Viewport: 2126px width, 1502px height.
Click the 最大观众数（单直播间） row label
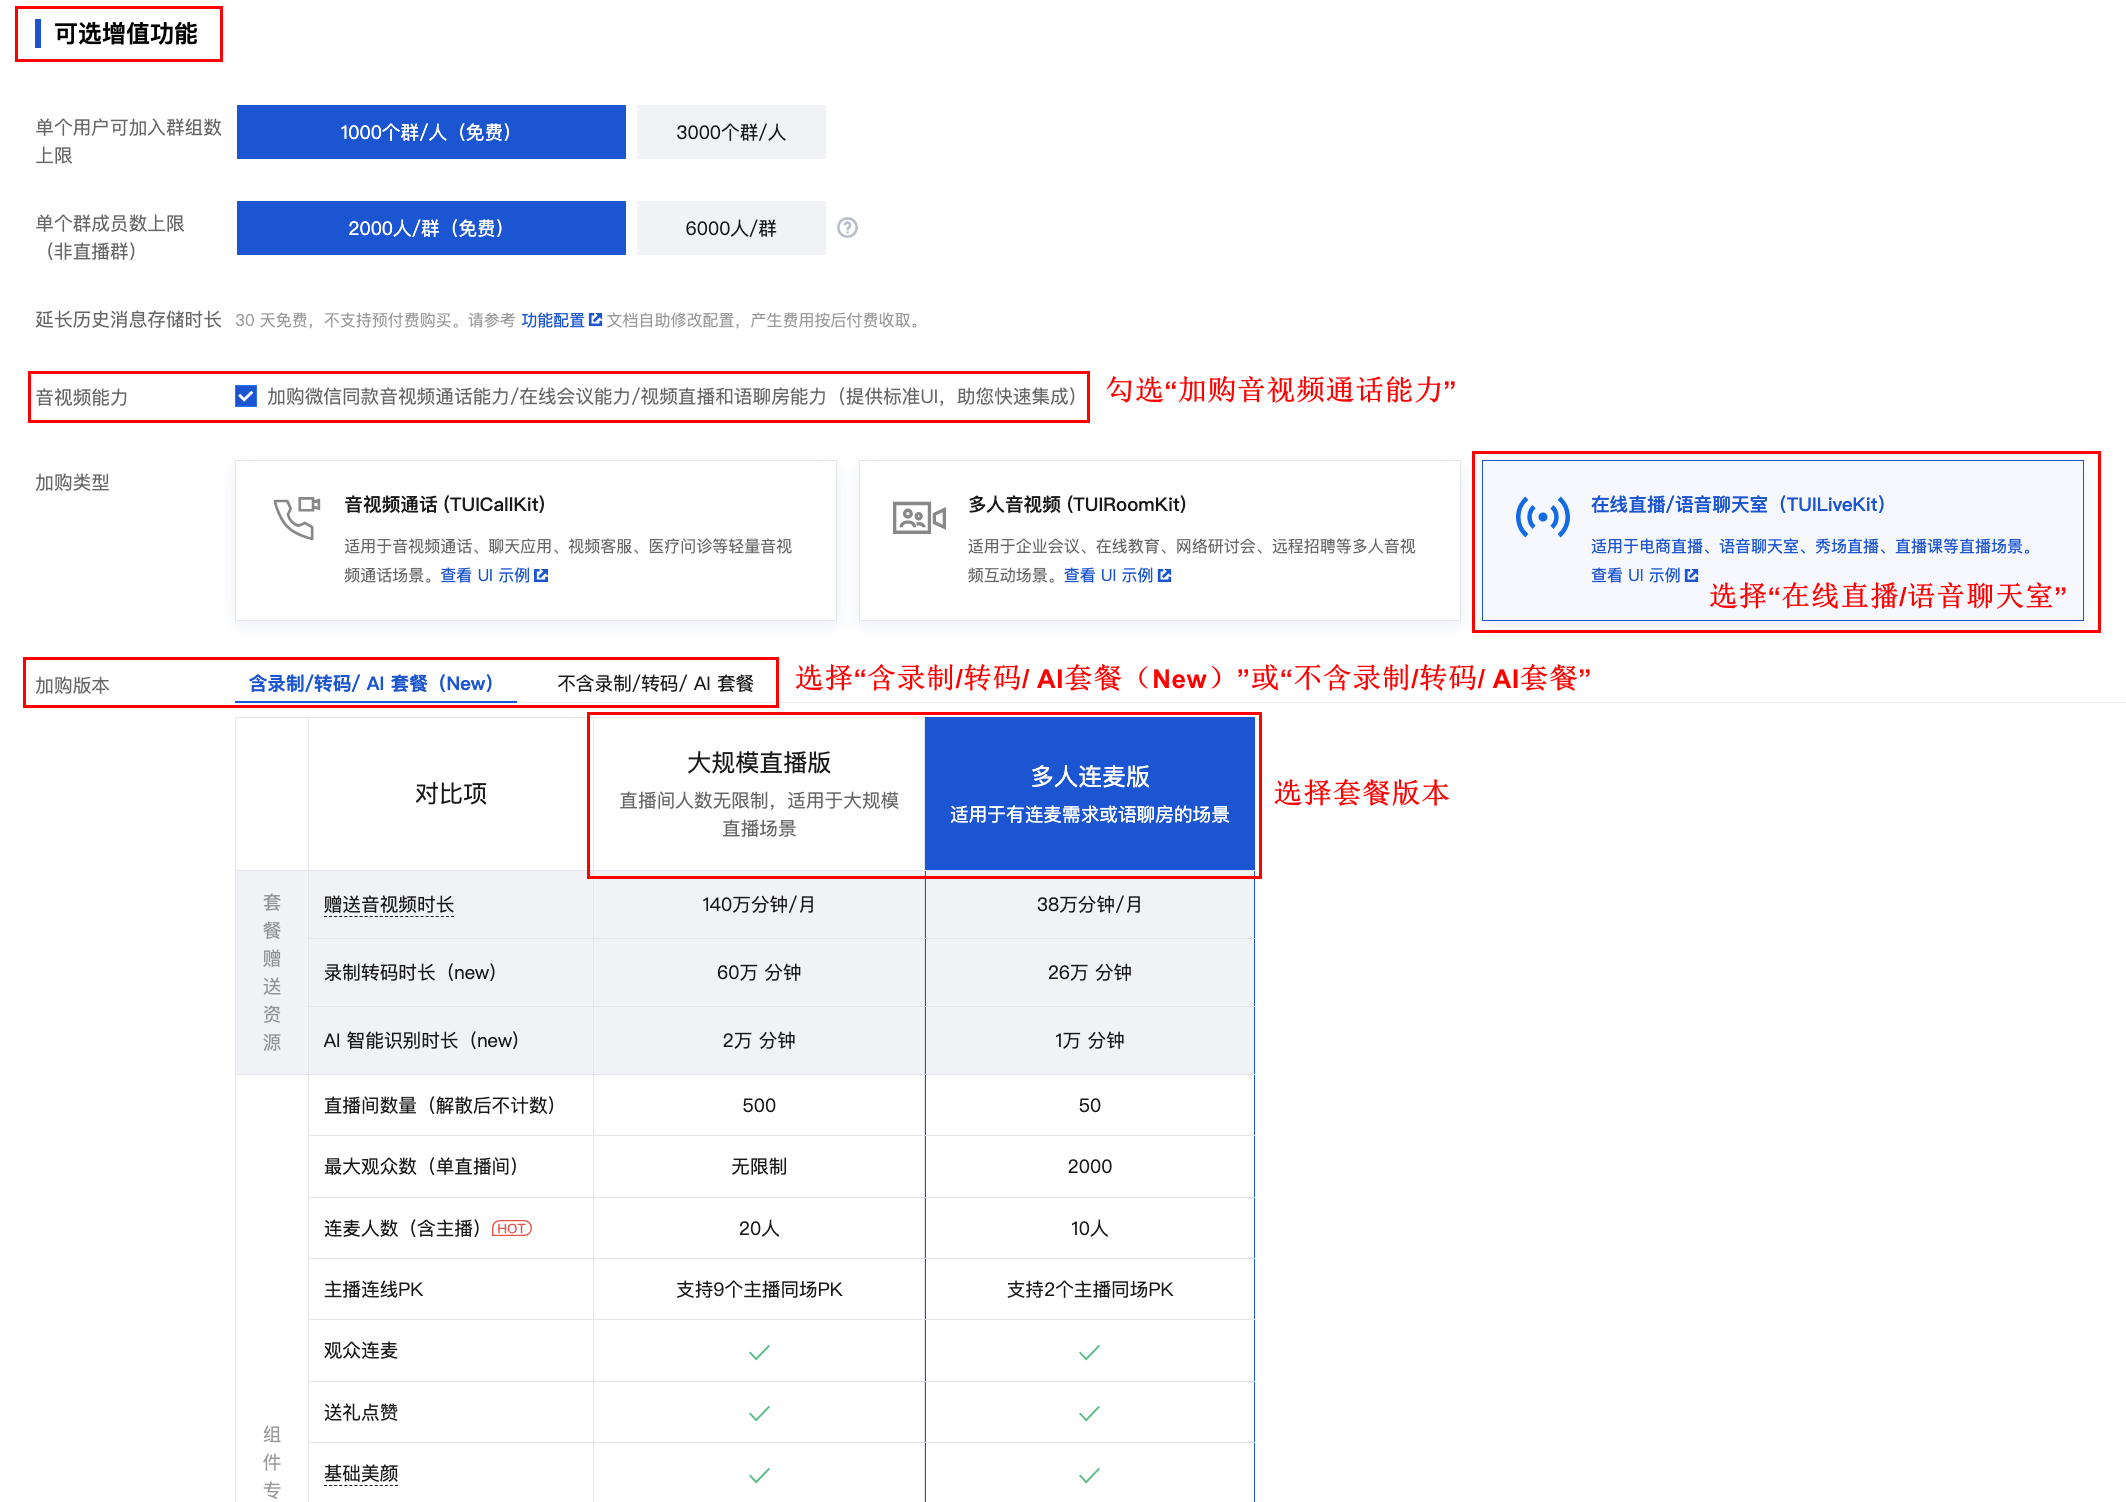coord(421,1167)
